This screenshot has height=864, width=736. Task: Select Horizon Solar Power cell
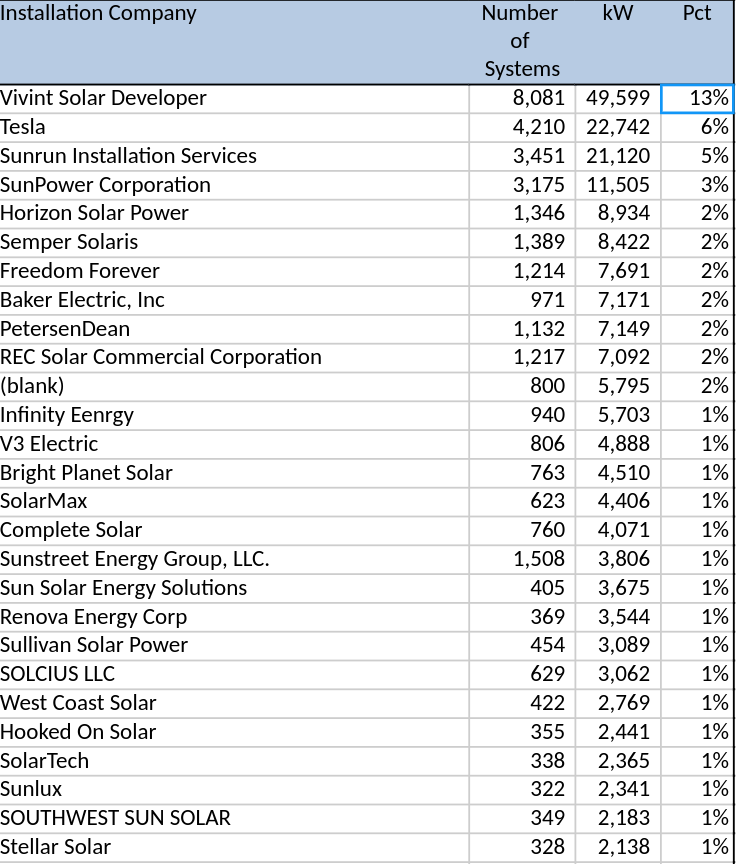(x=234, y=214)
